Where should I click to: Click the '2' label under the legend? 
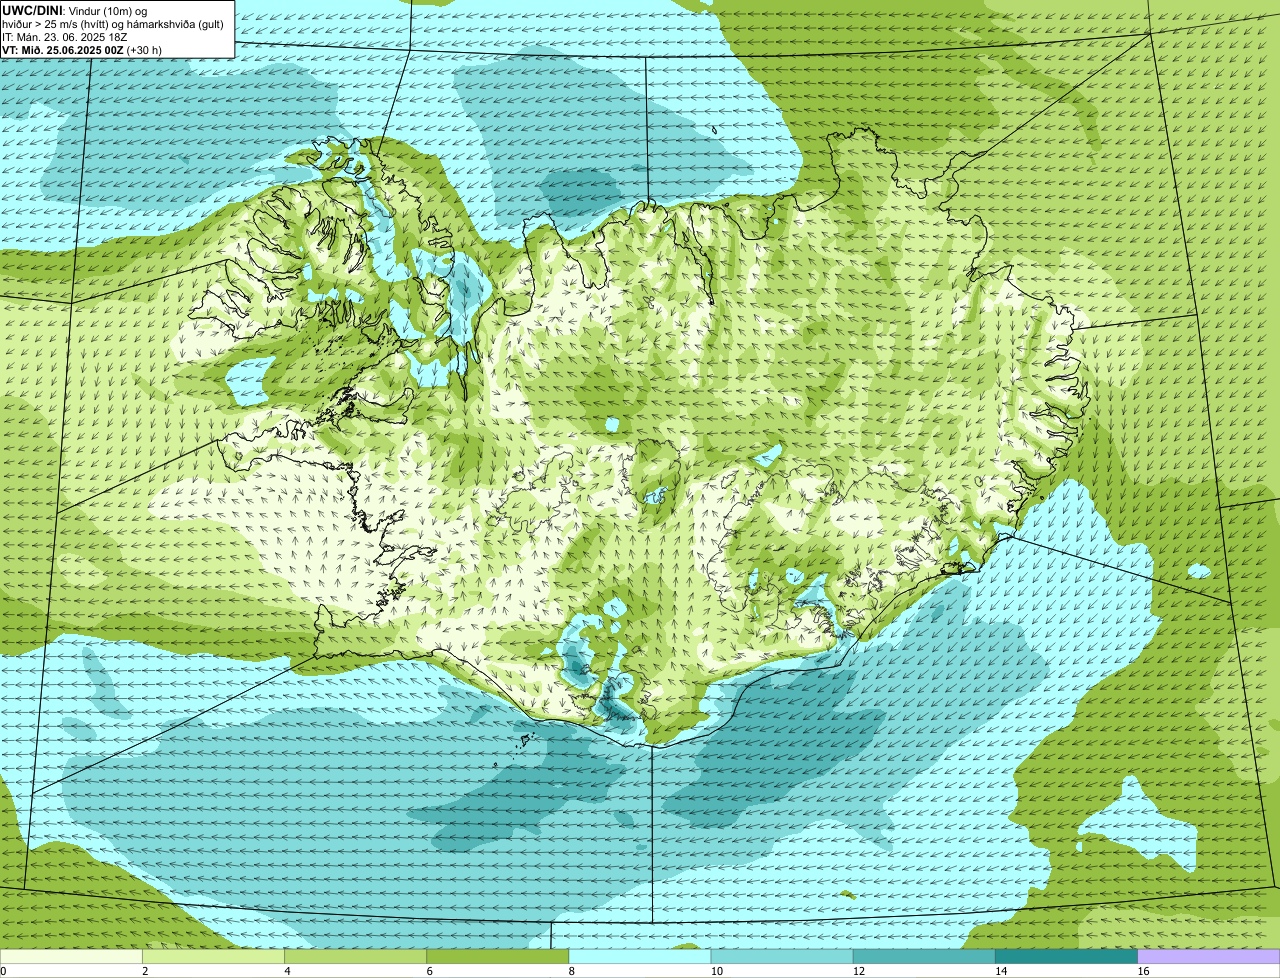point(145,971)
